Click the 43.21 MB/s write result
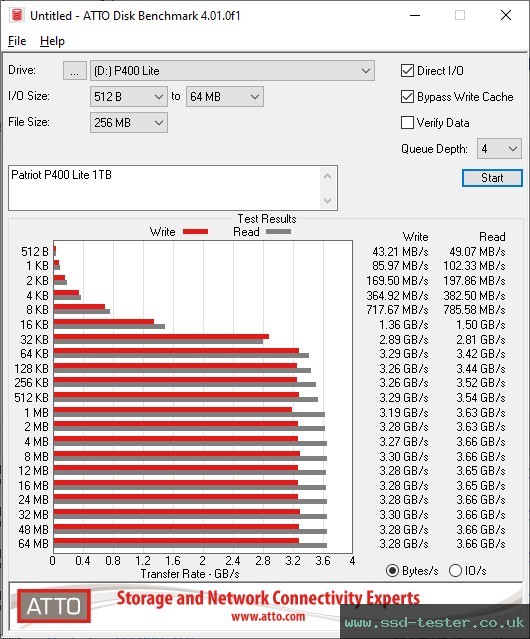This screenshot has height=639, width=530. tap(400, 252)
